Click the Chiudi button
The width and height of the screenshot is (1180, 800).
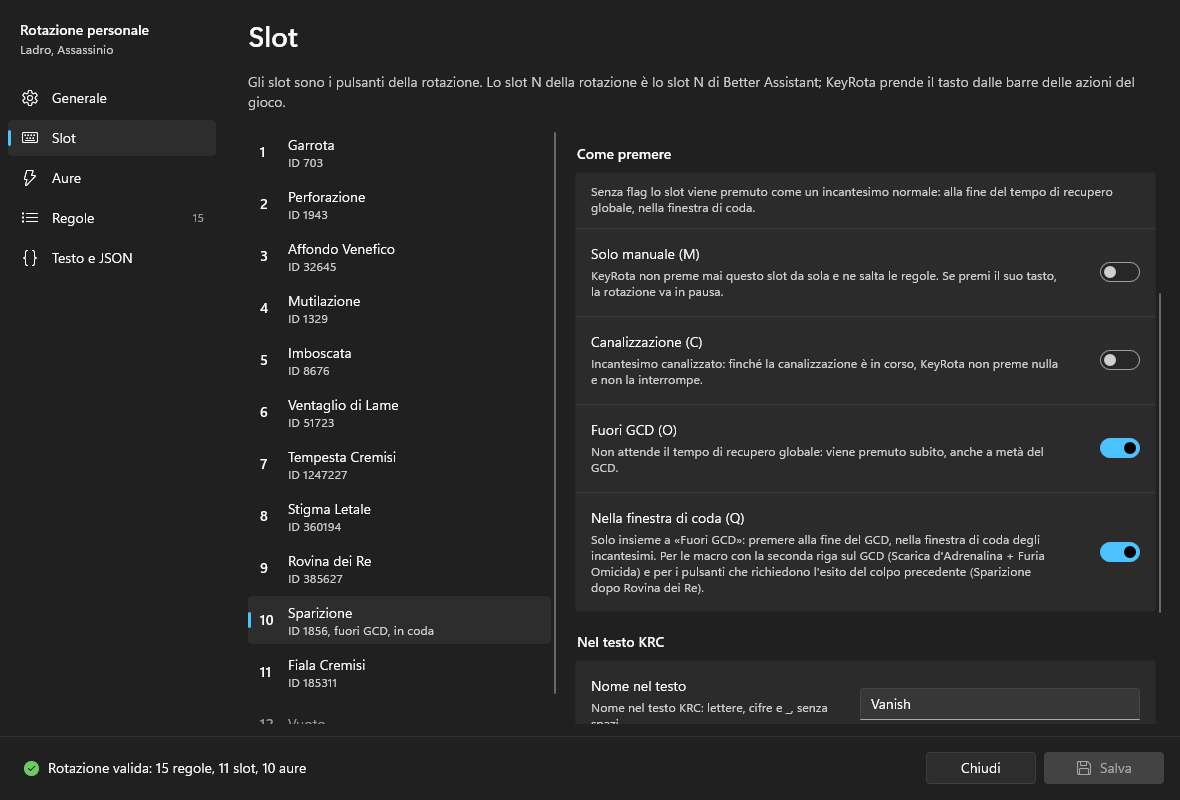[x=981, y=768]
